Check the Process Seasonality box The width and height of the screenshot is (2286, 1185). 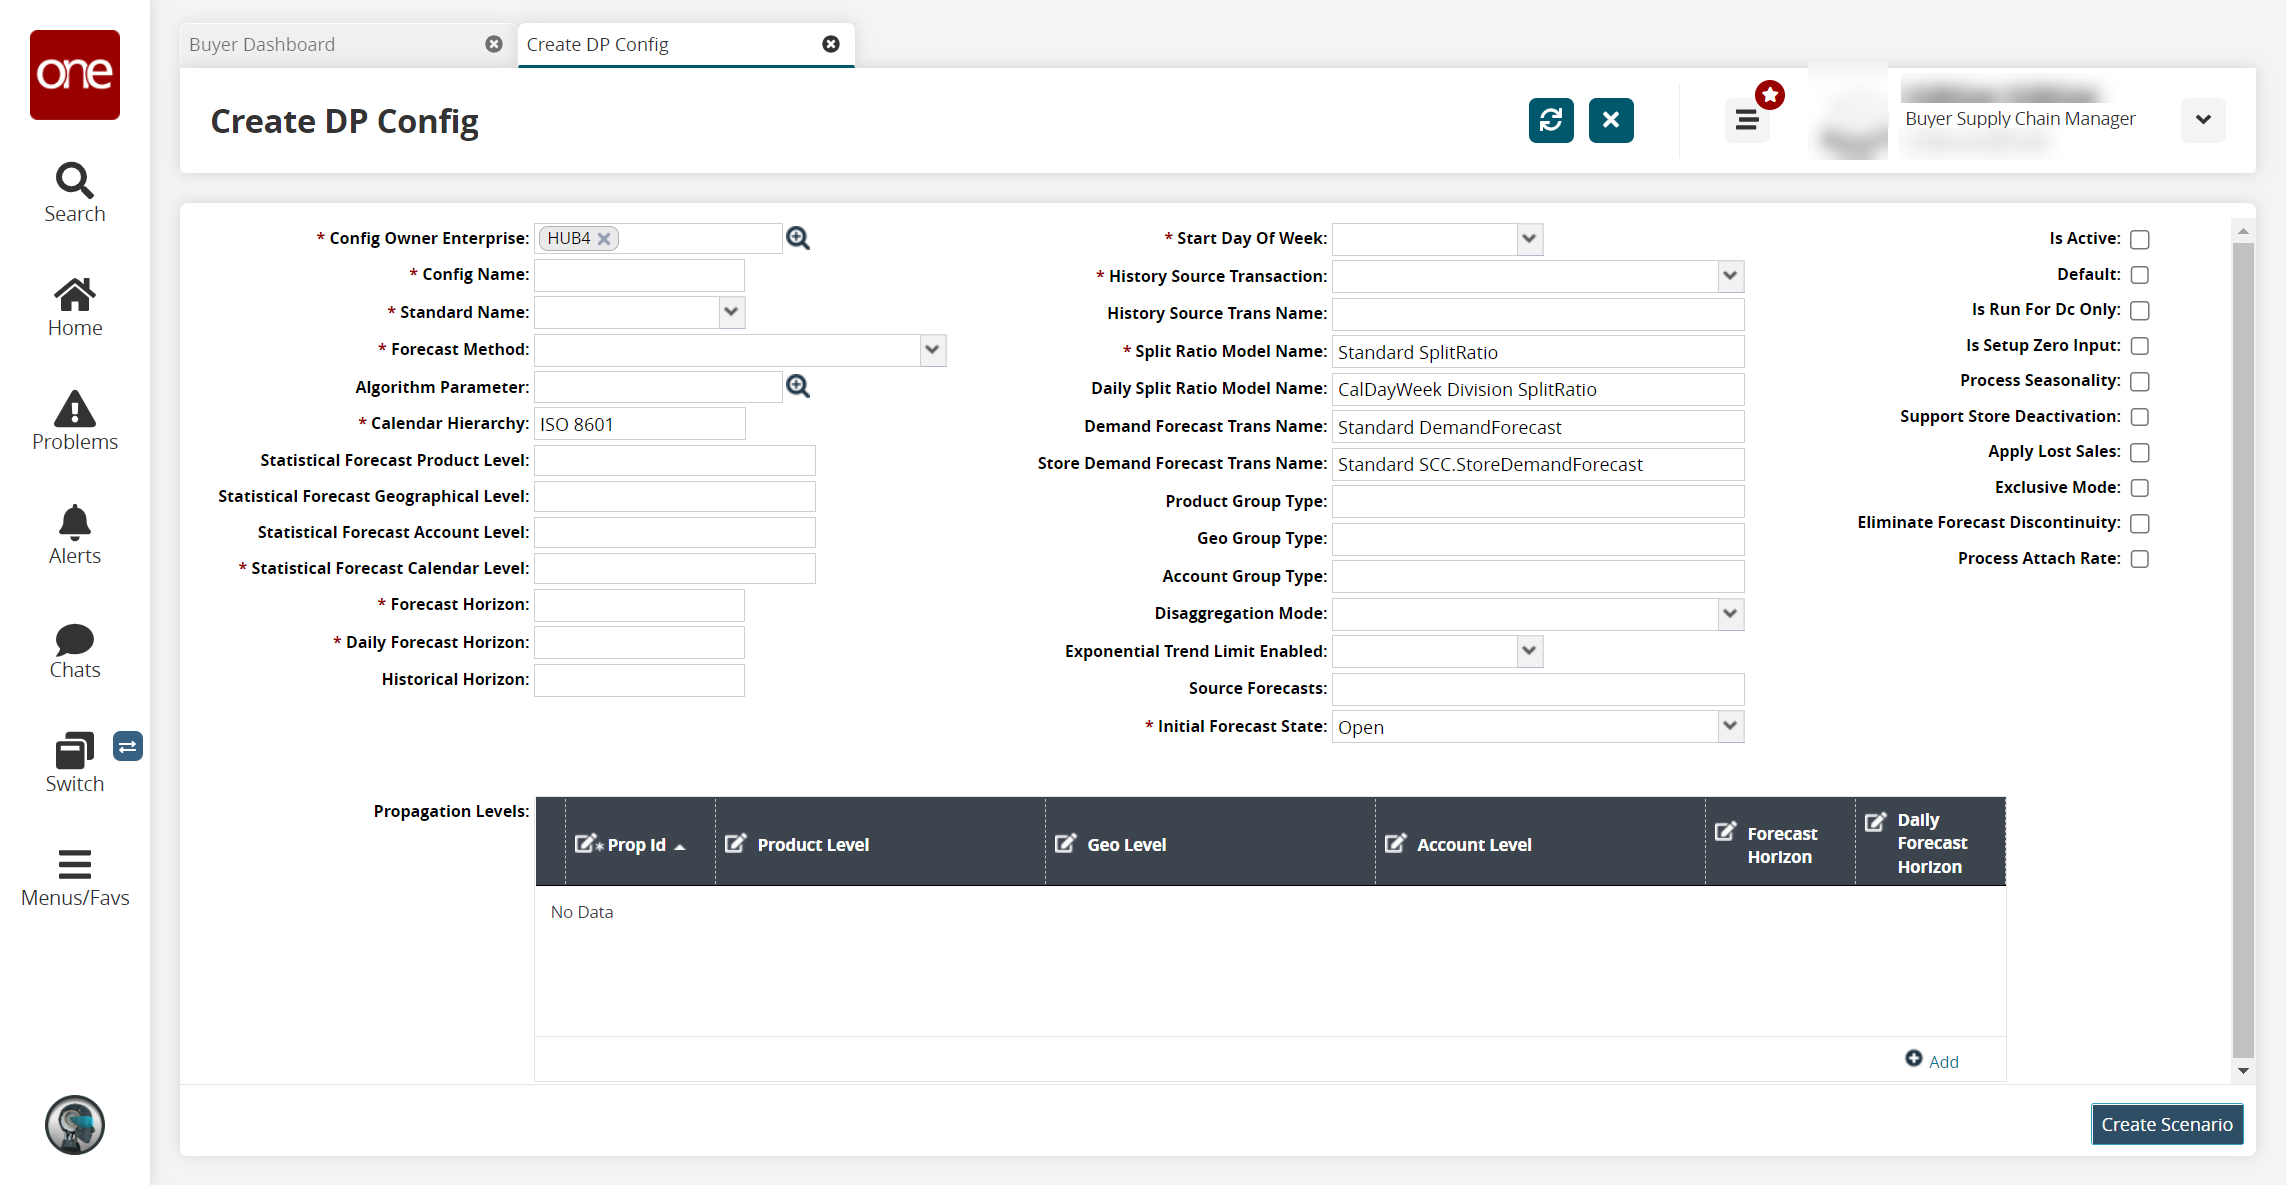(2139, 381)
